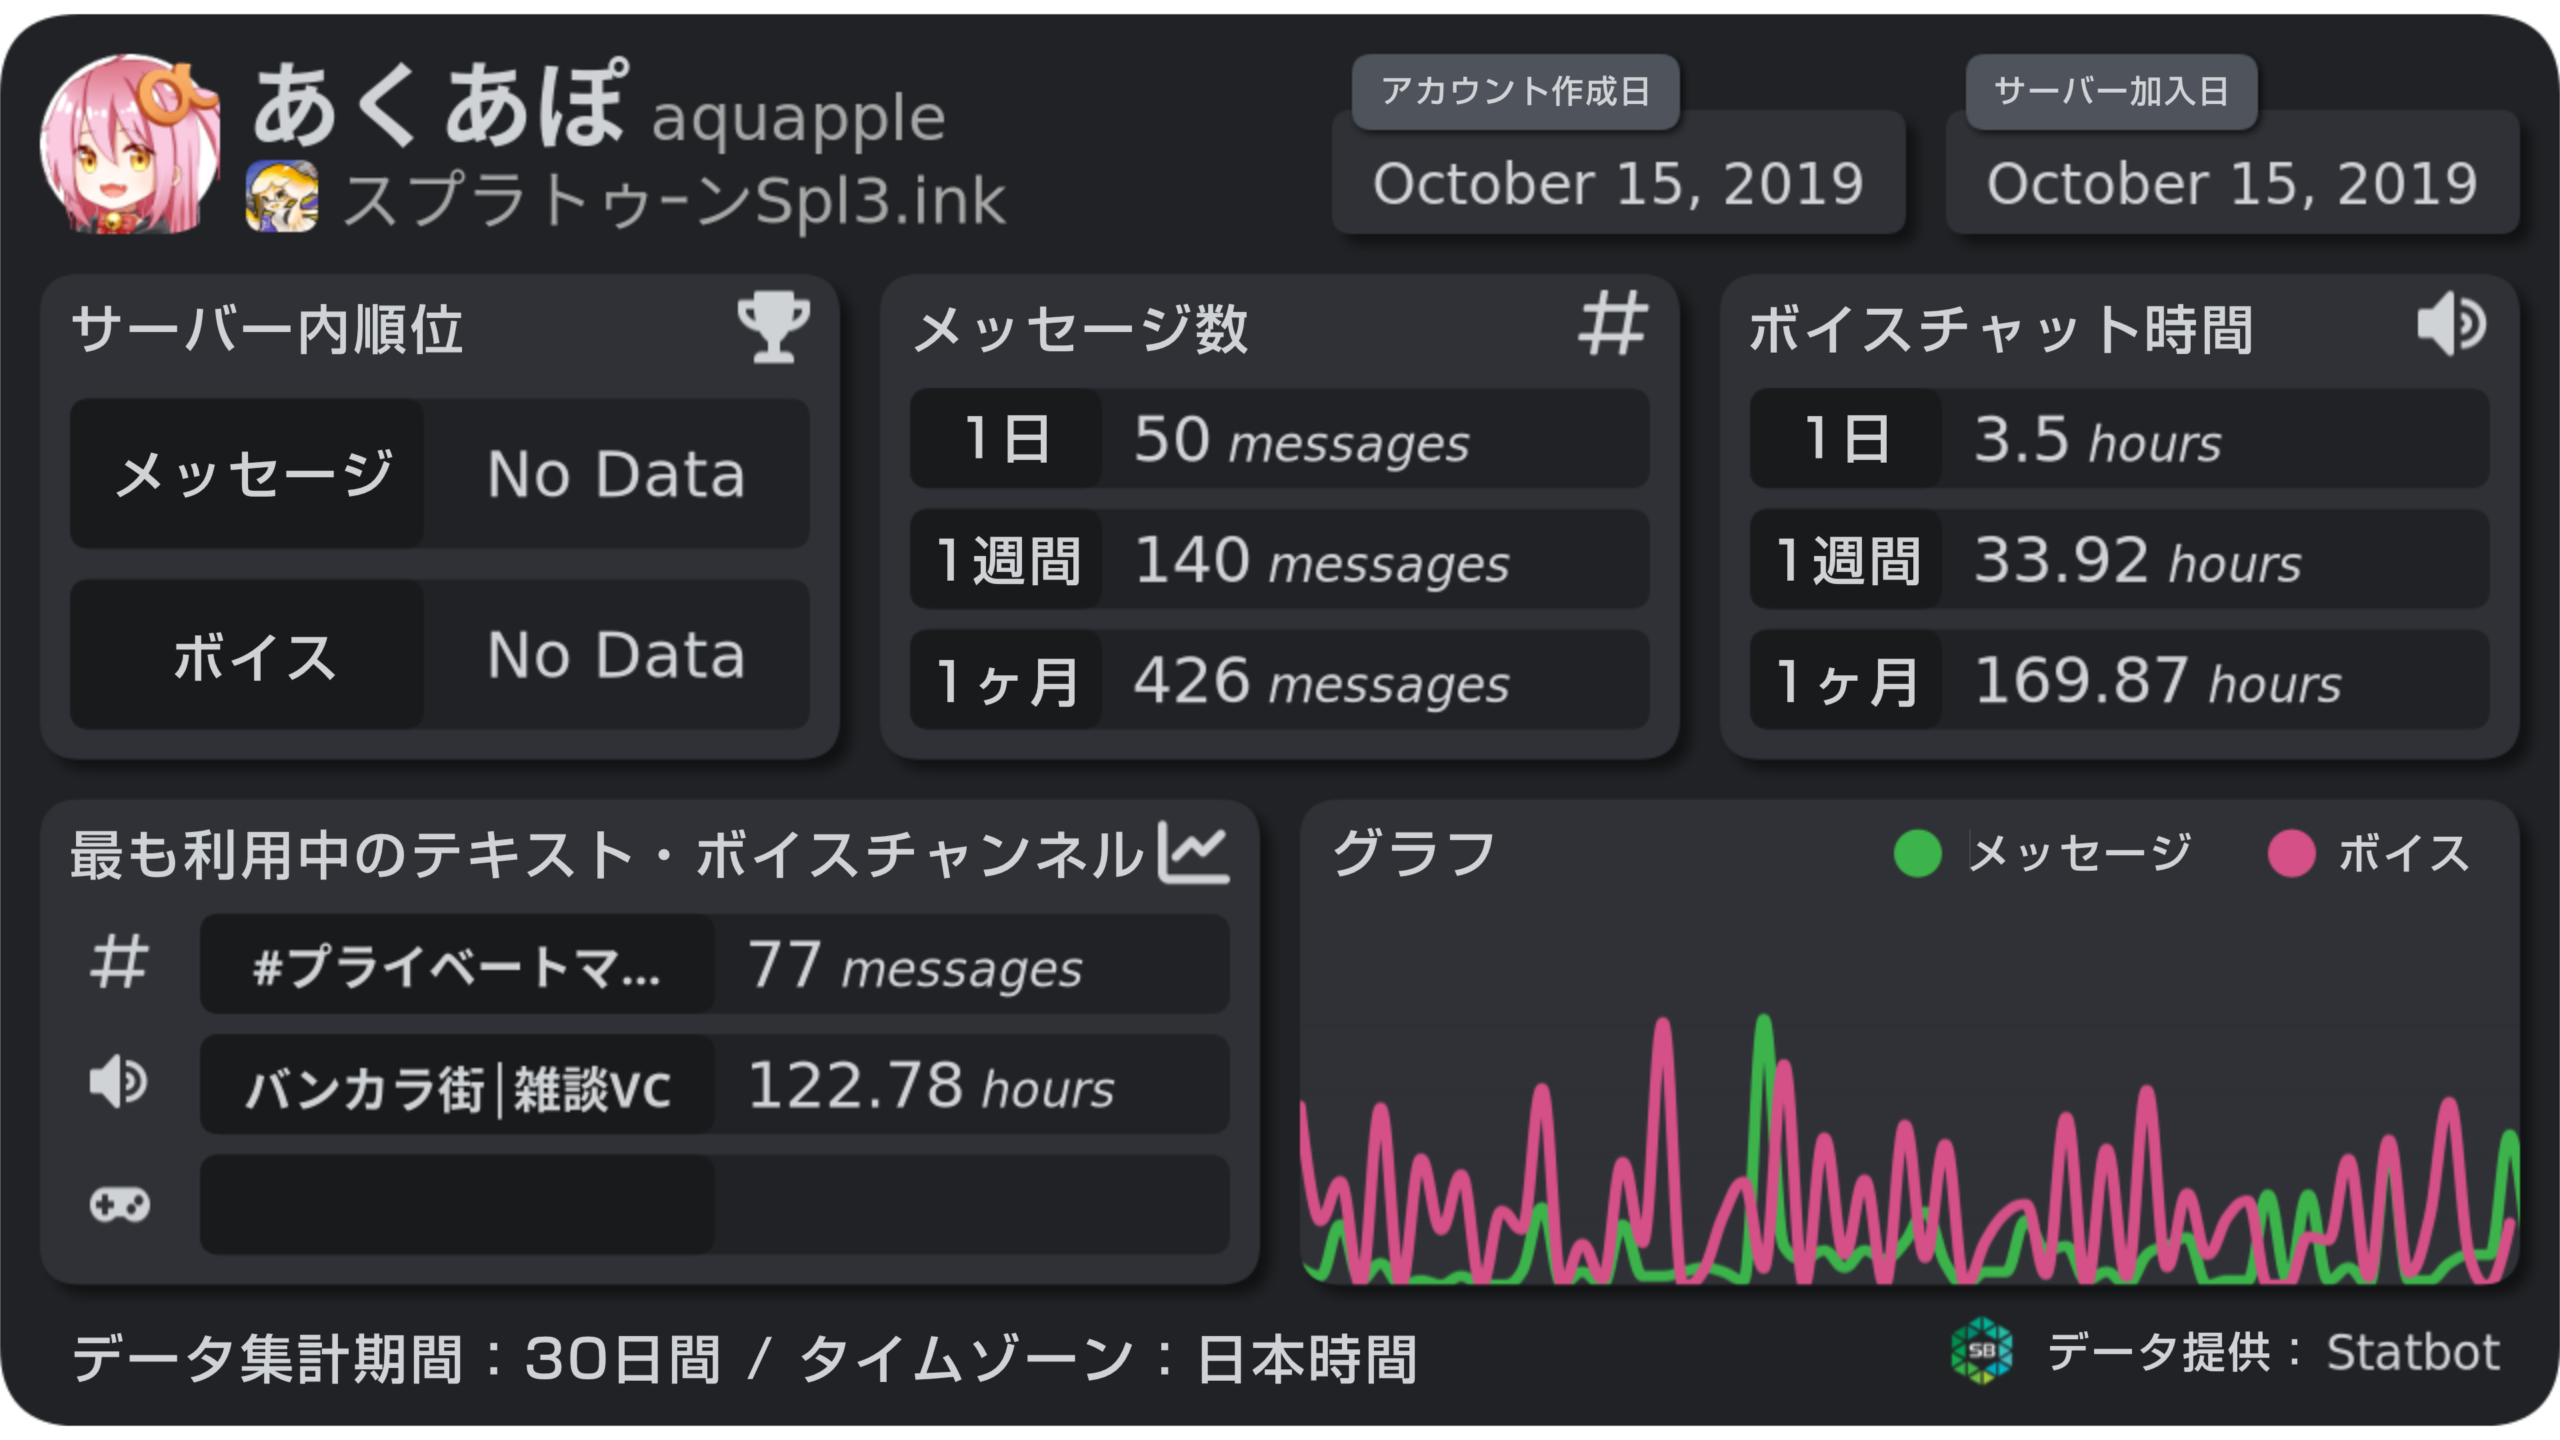The image size is (2560, 1440).
Task: Click the hash icon for top text channel
Action: point(119,963)
